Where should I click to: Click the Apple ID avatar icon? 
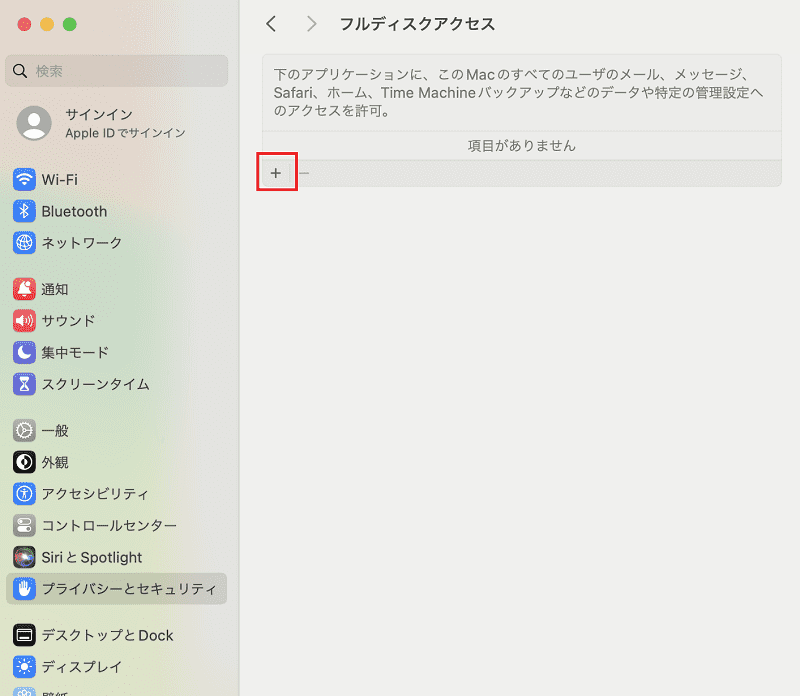pyautogui.click(x=34, y=123)
